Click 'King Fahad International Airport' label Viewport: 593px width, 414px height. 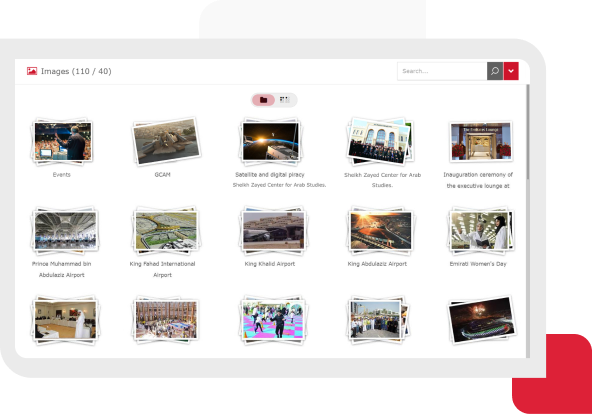tap(162, 269)
